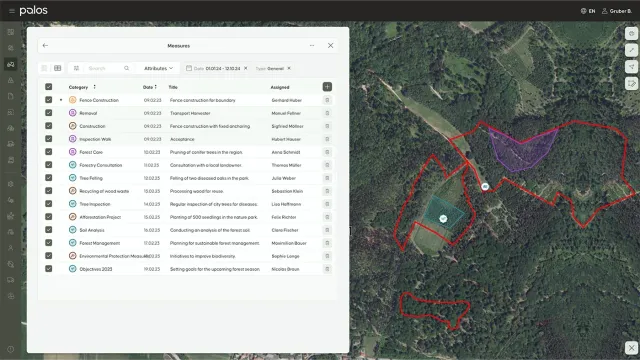
Task: Open the three-dot options in Measures header
Action: [x=312, y=46]
